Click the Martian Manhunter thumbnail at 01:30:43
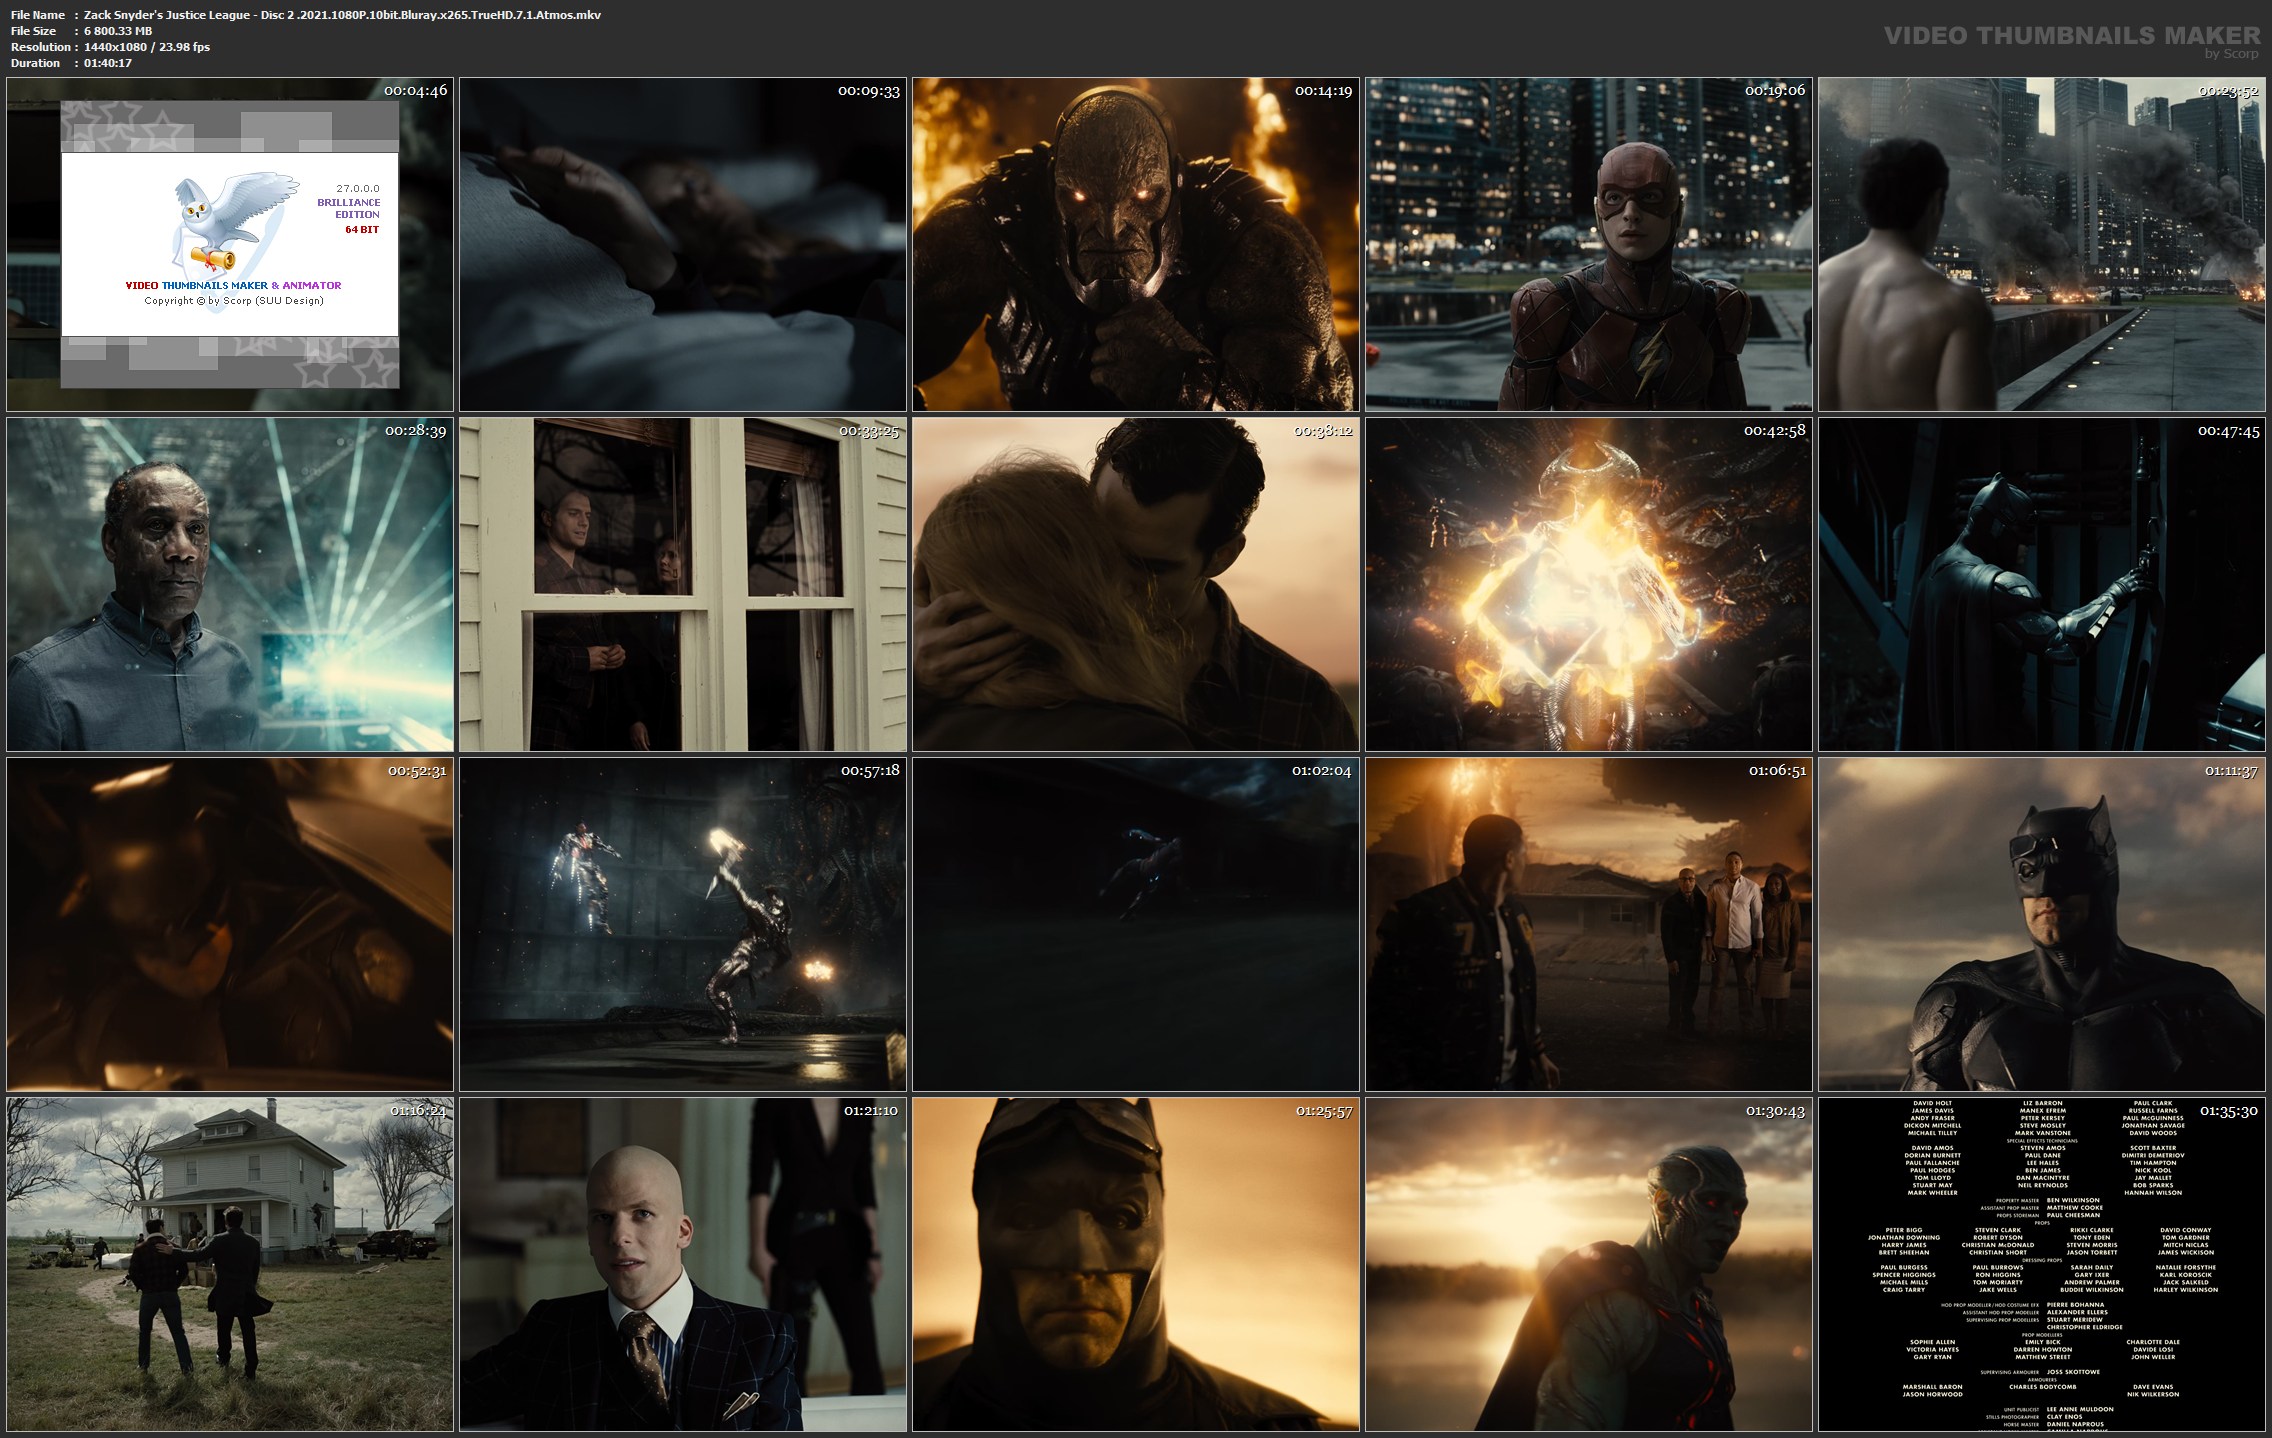The image size is (2272, 1438). [x=1588, y=1264]
